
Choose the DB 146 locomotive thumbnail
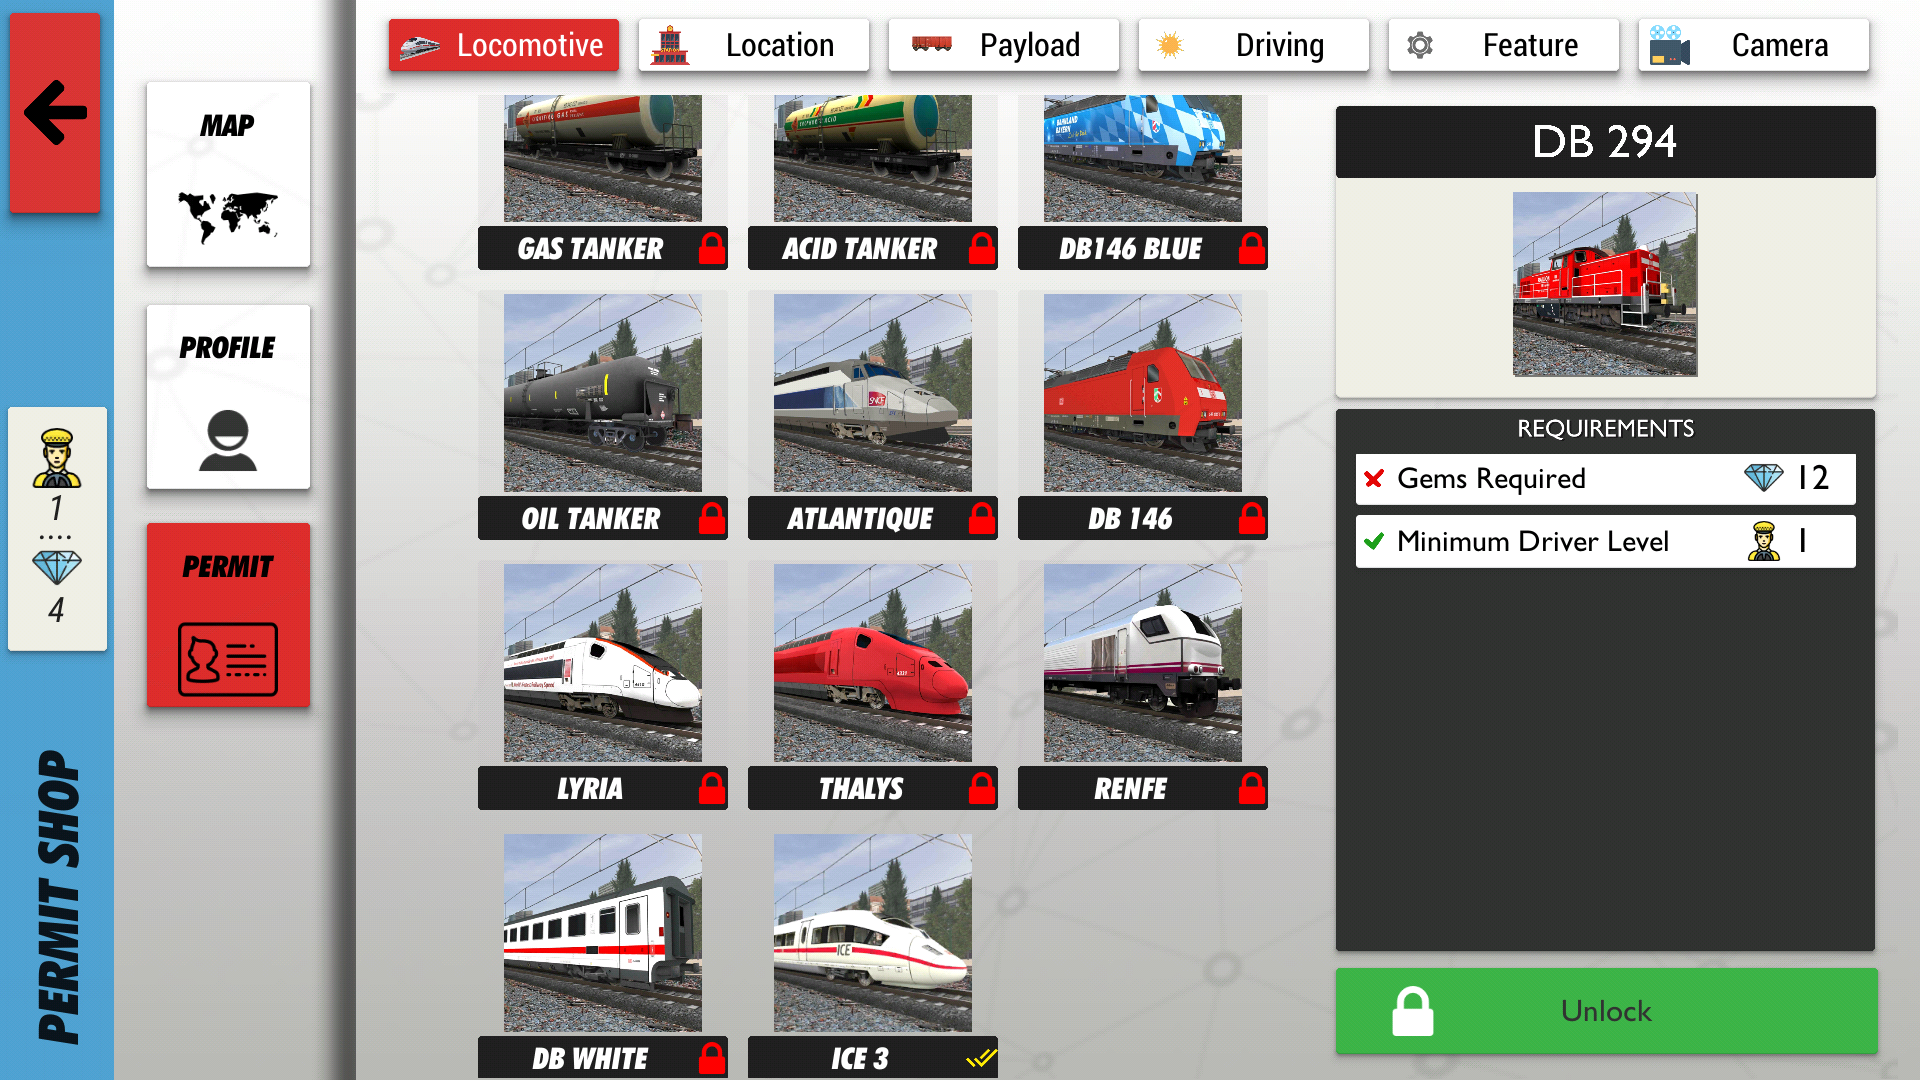1143,393
